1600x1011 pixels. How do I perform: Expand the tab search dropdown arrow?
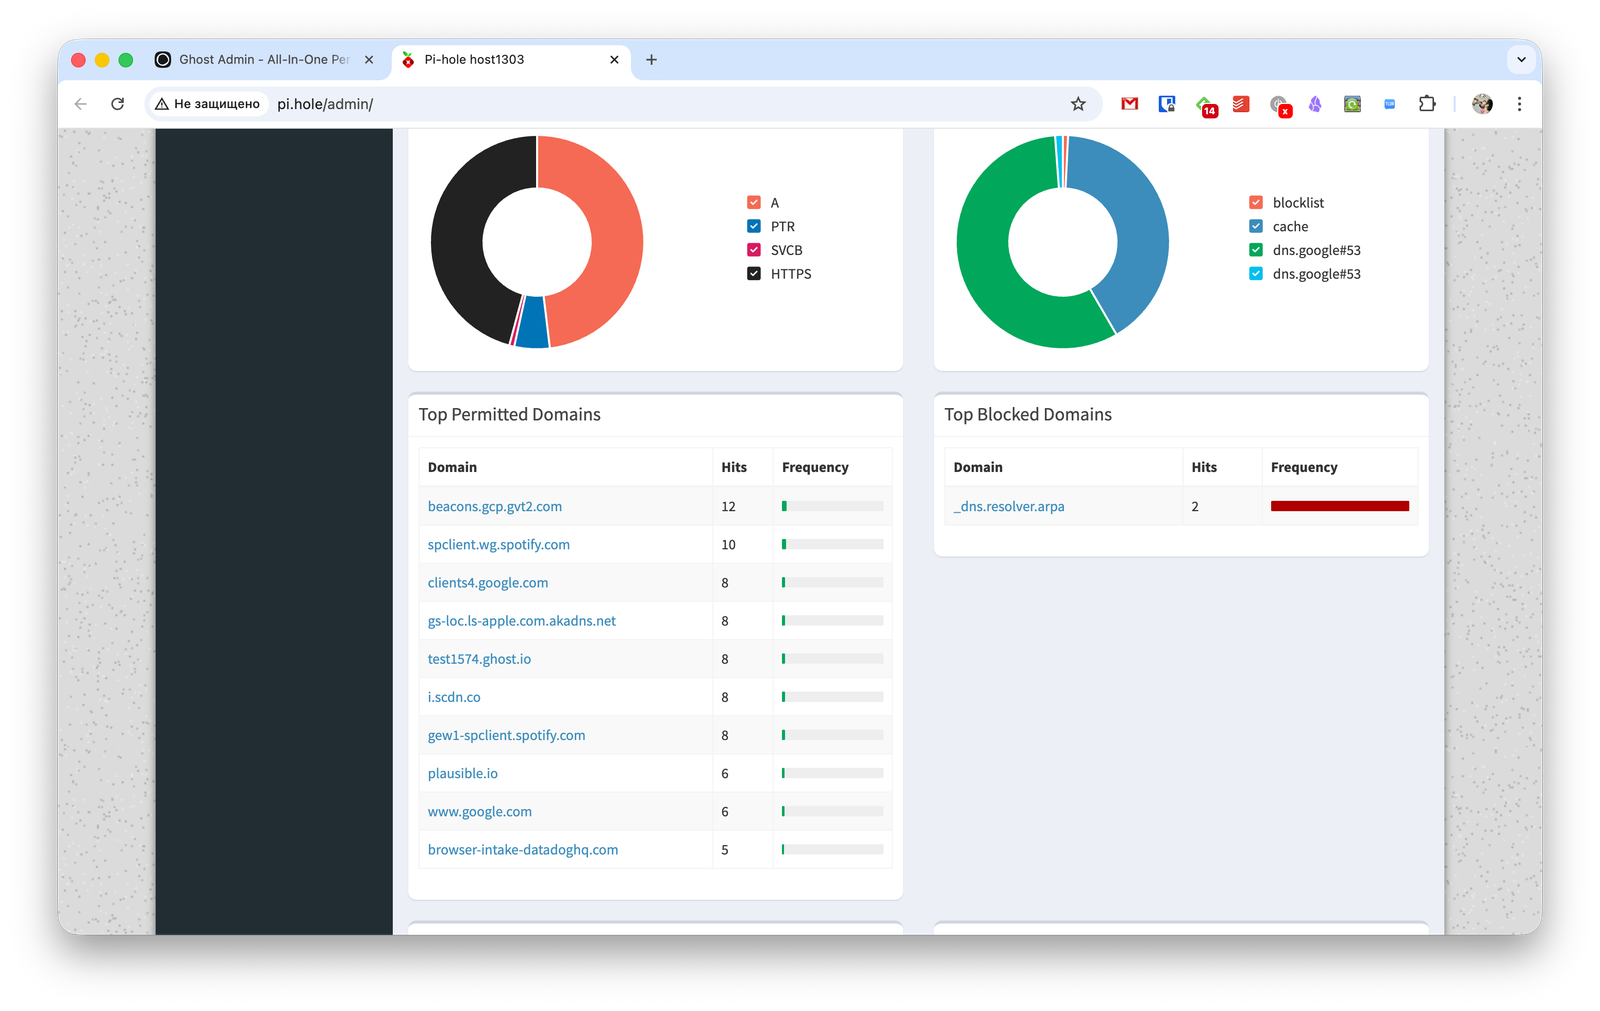(1521, 60)
